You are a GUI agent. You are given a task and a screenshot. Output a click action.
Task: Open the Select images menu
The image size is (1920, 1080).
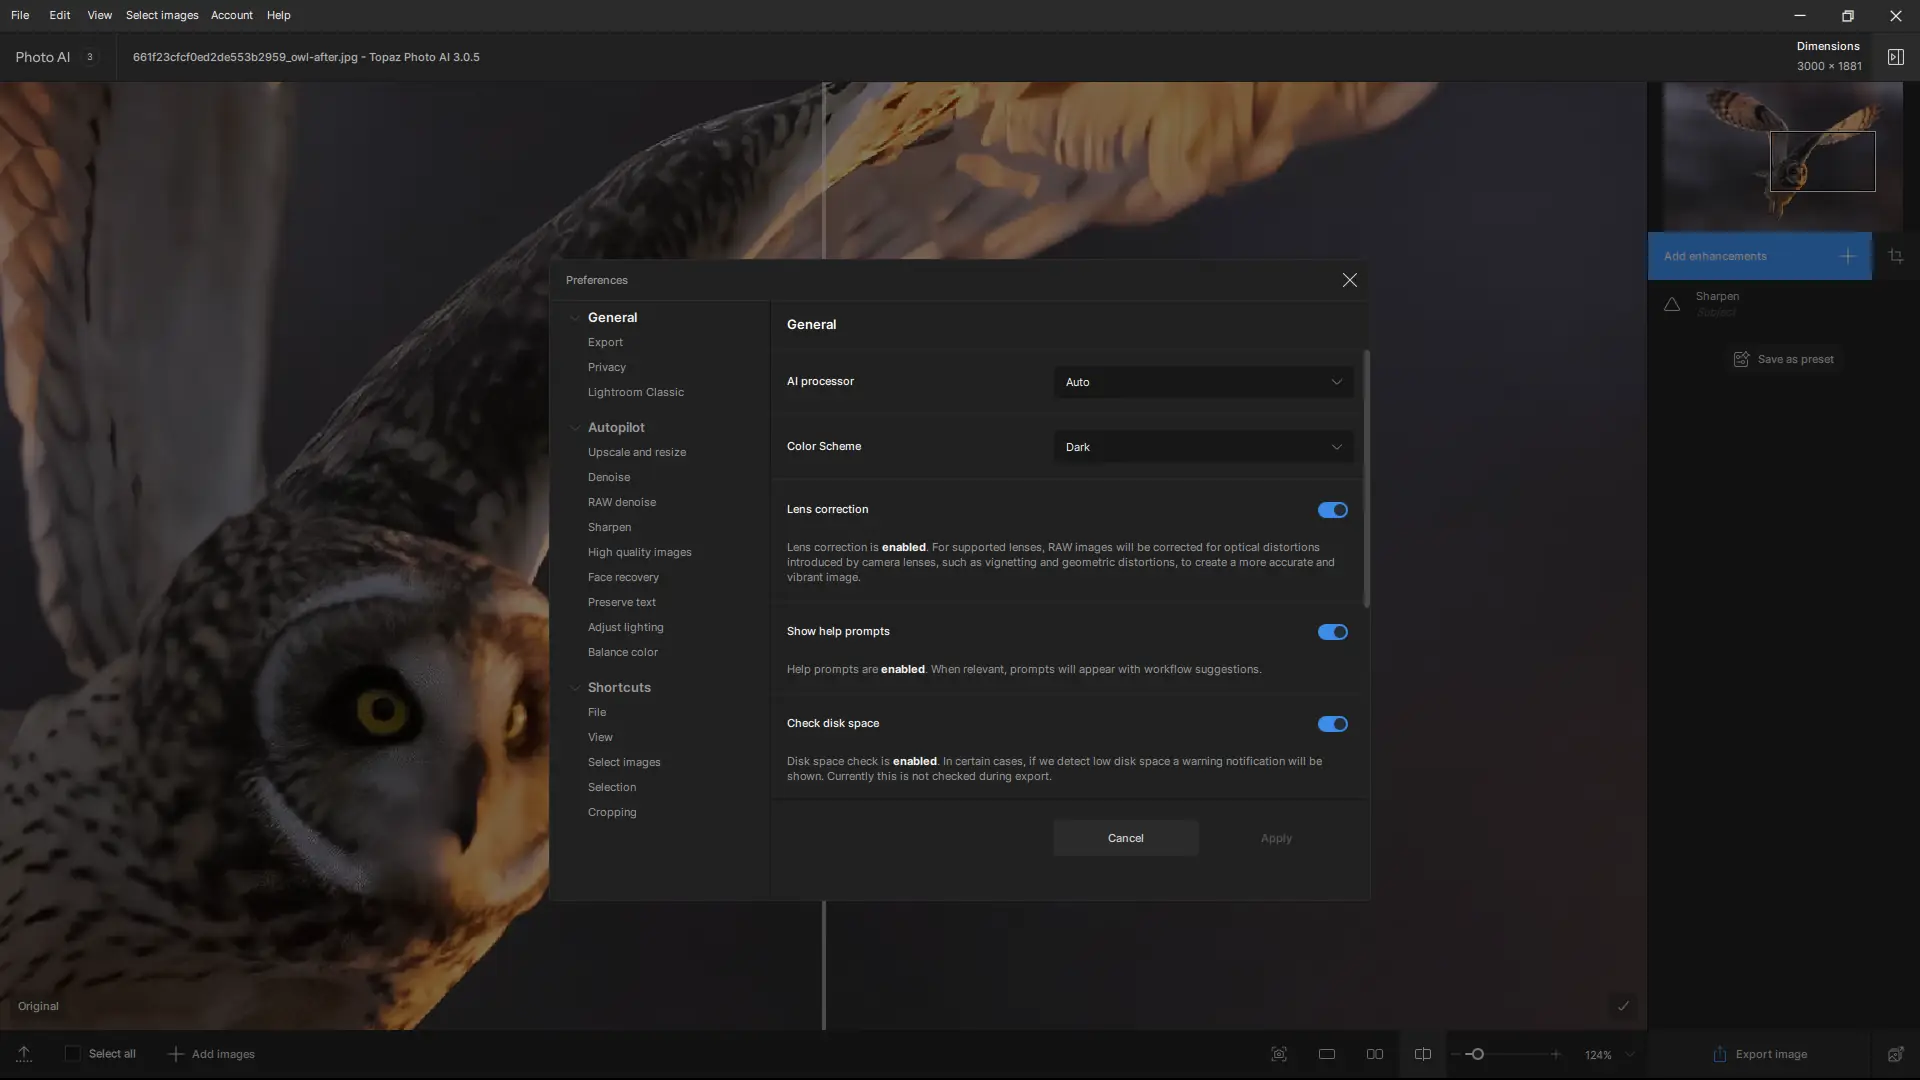pyautogui.click(x=162, y=15)
